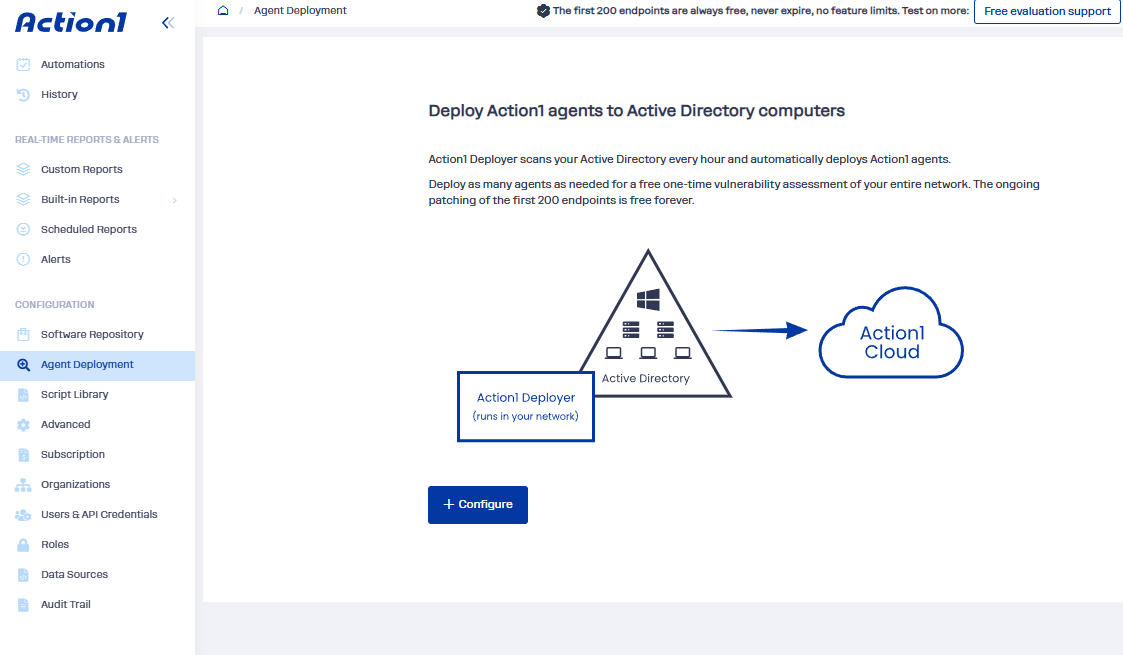Click the Scheduled Reports icon
This screenshot has height=655, width=1123.
[x=24, y=230]
